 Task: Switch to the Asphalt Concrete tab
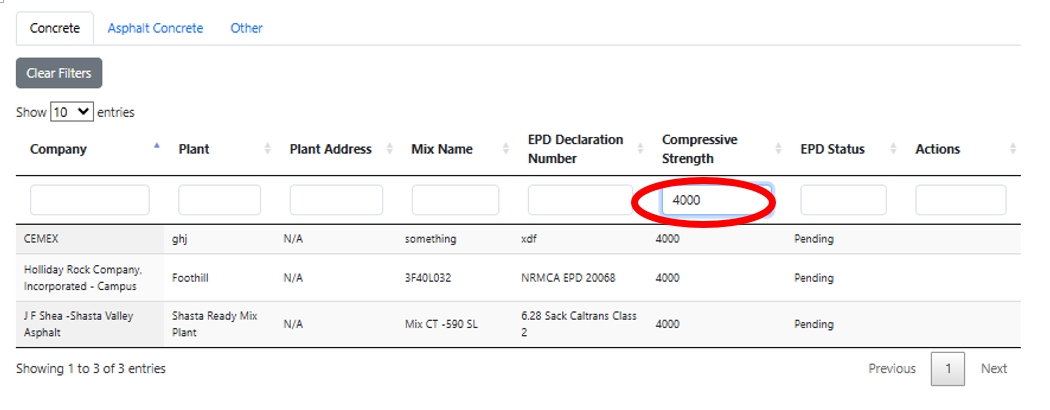click(x=155, y=28)
